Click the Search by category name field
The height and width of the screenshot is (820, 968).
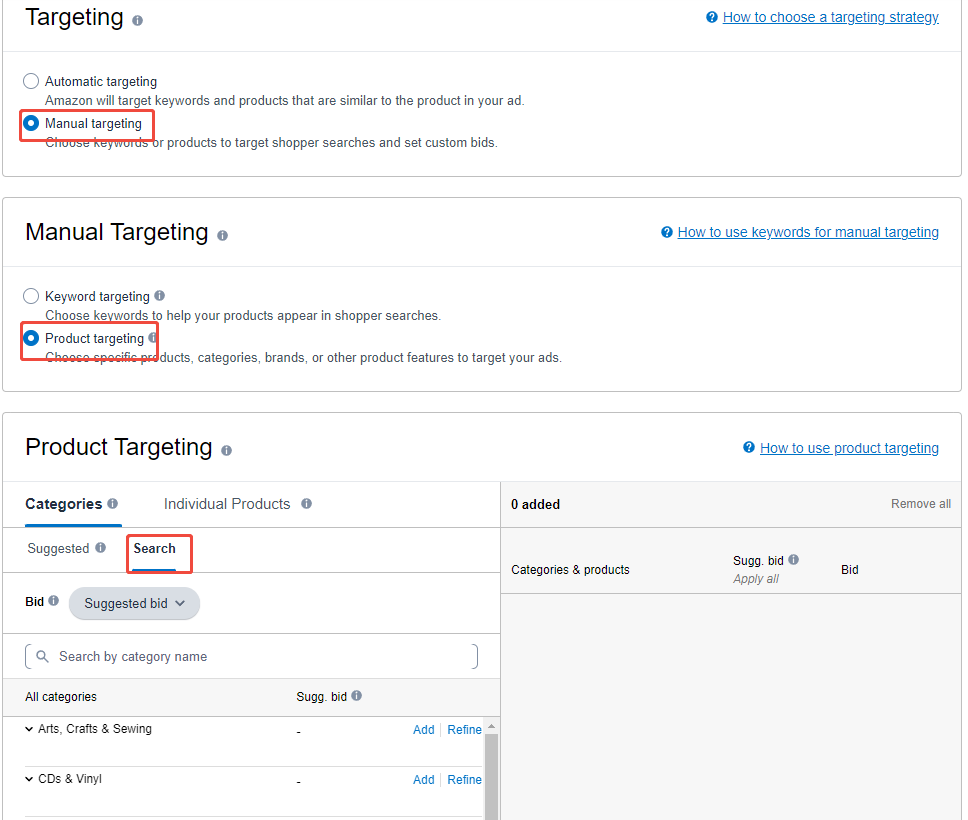(250, 657)
